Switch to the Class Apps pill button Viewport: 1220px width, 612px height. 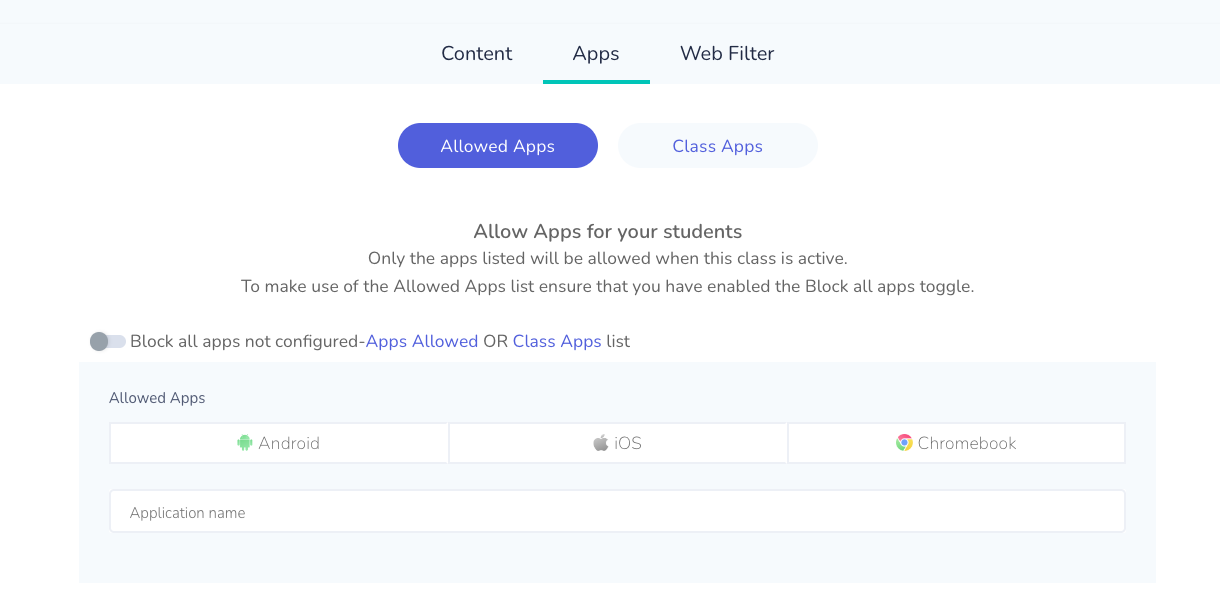tap(718, 146)
